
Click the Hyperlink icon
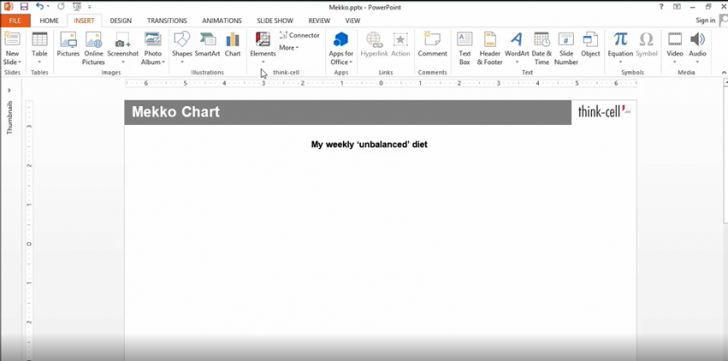(x=374, y=39)
